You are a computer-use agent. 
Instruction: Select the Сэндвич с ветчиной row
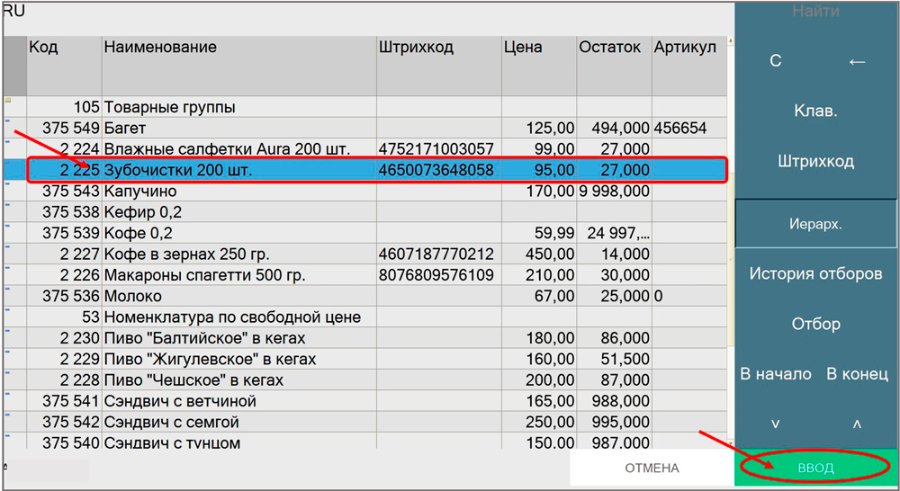click(365, 401)
